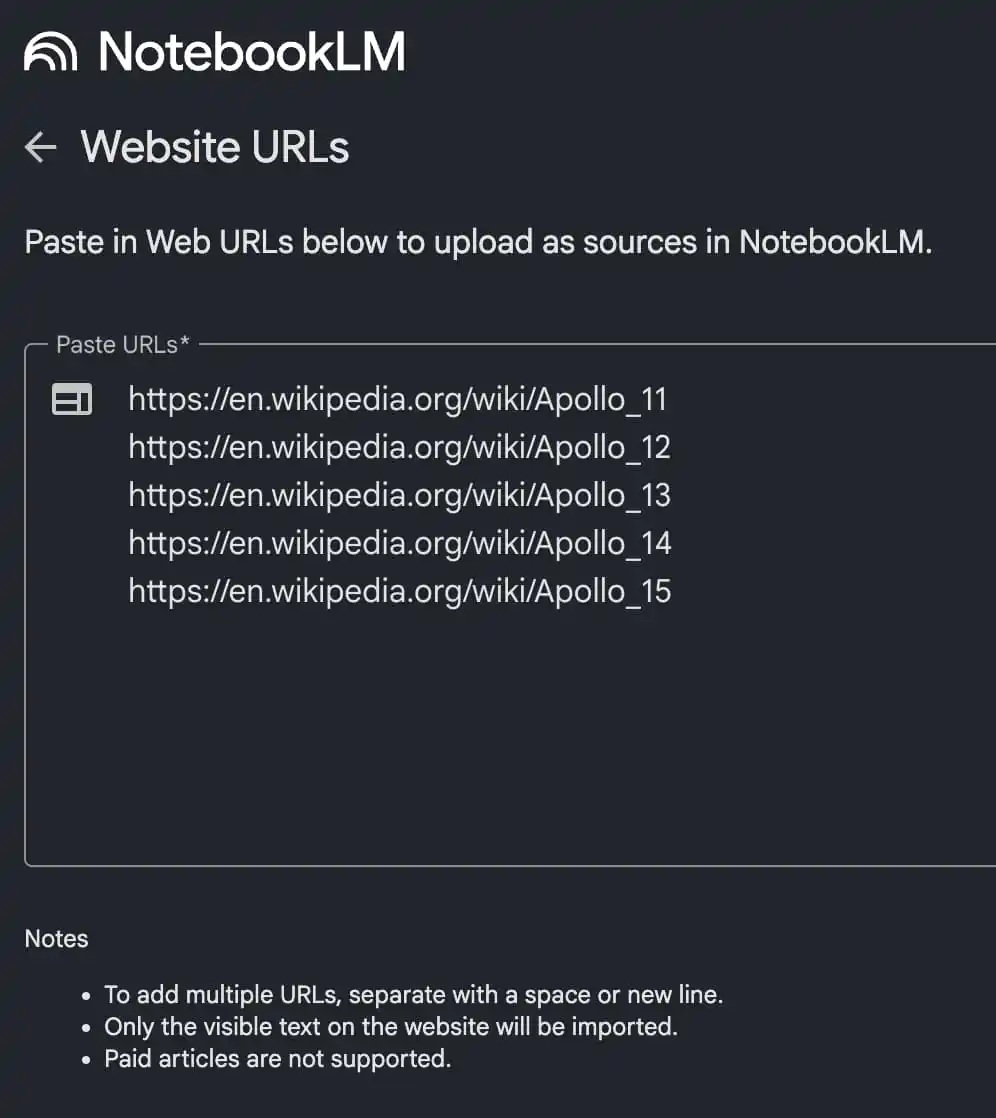The width and height of the screenshot is (996, 1118).
Task: Click the Apollo_12 Wikipedia URL line
Action: tap(399, 447)
